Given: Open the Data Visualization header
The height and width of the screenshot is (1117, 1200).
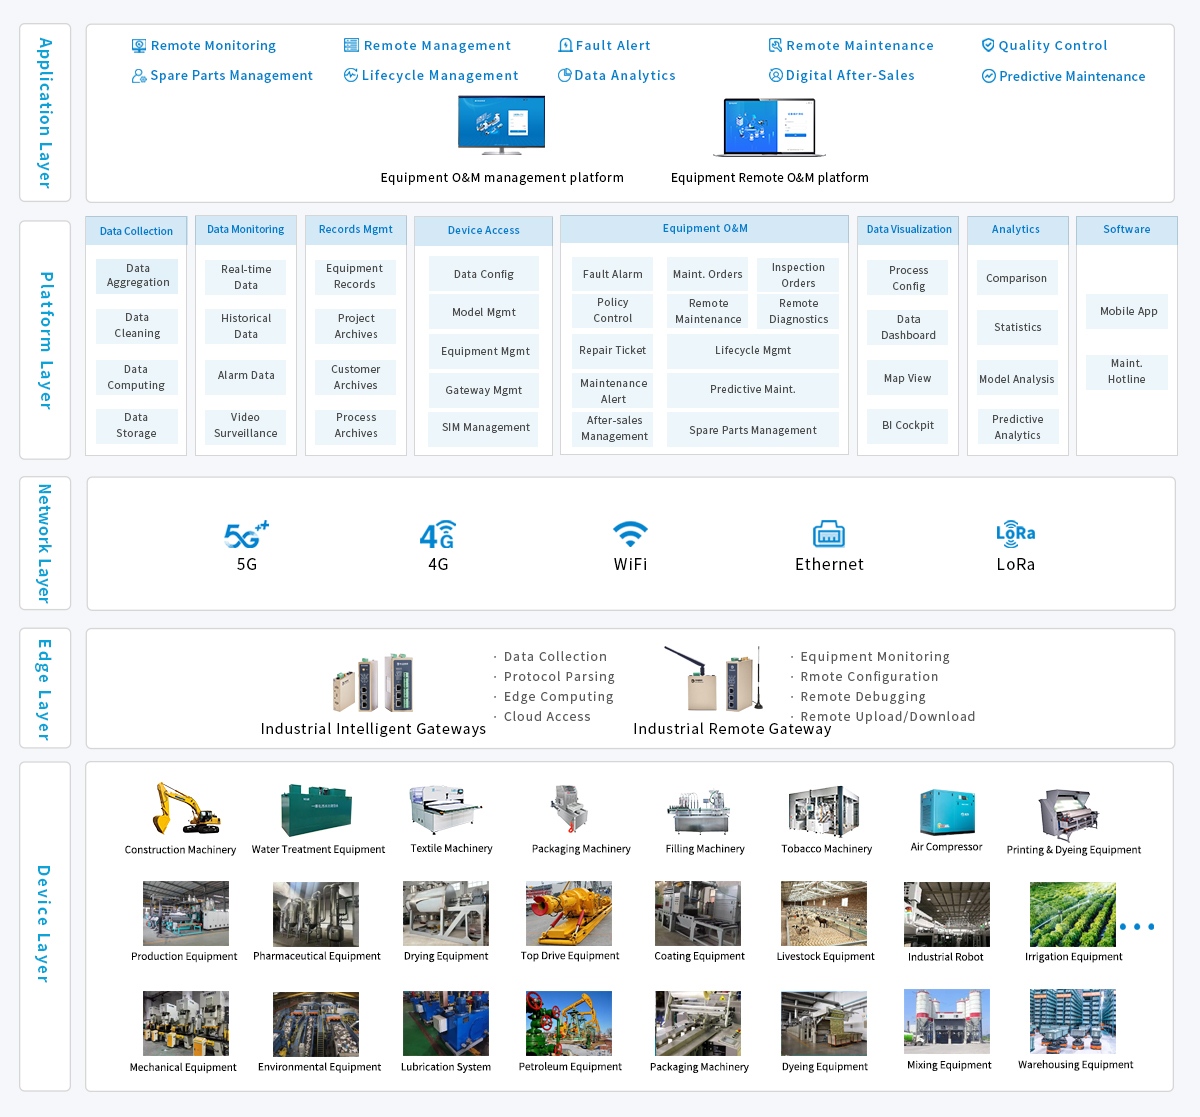Looking at the screenshot, I should 908,230.
